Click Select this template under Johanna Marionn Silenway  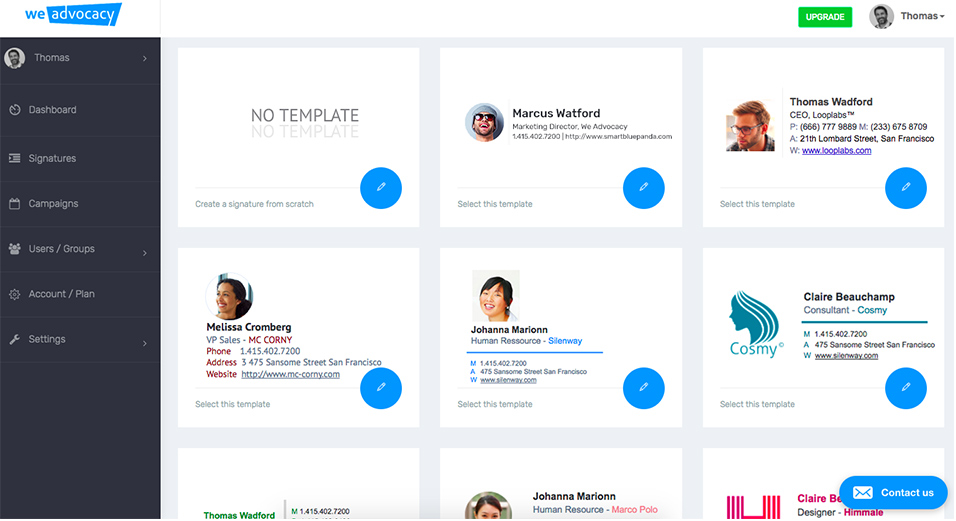[x=495, y=404]
